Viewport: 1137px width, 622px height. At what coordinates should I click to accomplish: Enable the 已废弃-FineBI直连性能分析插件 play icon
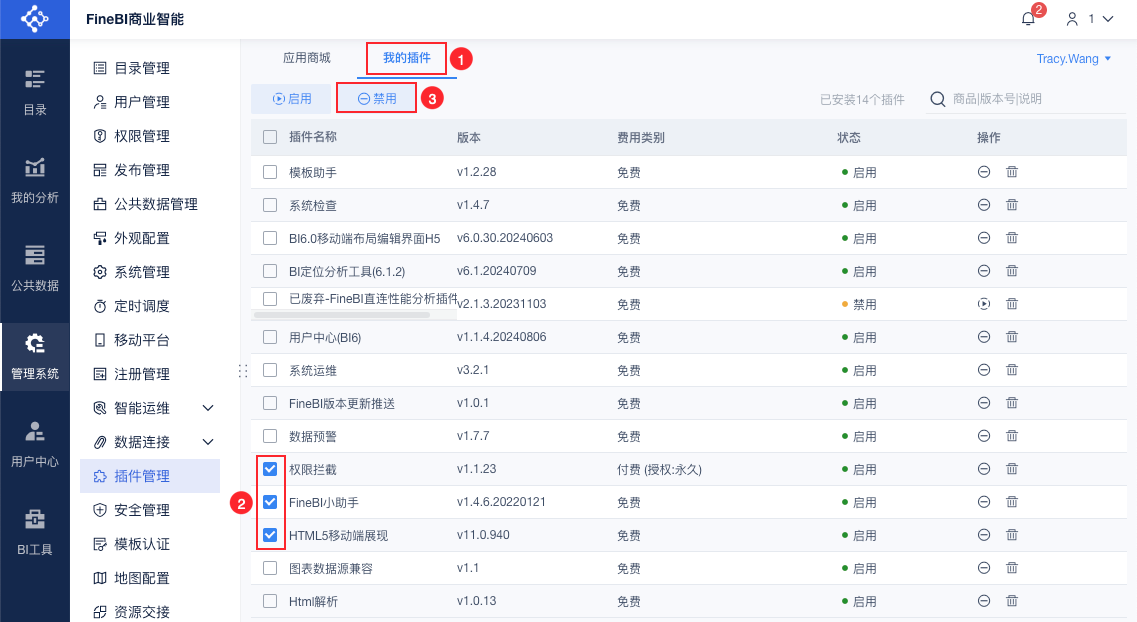pos(984,304)
